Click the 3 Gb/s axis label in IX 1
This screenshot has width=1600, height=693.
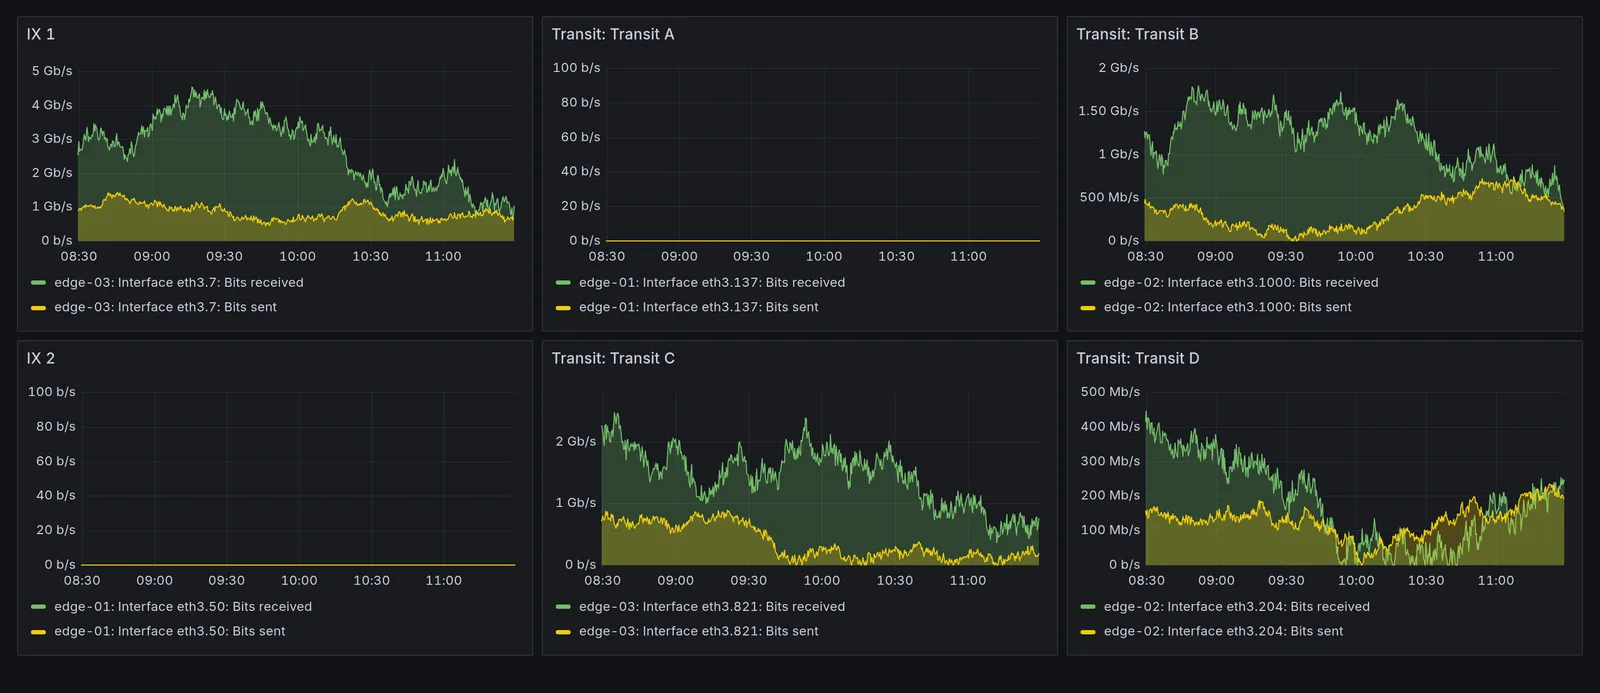pyautogui.click(x=52, y=139)
